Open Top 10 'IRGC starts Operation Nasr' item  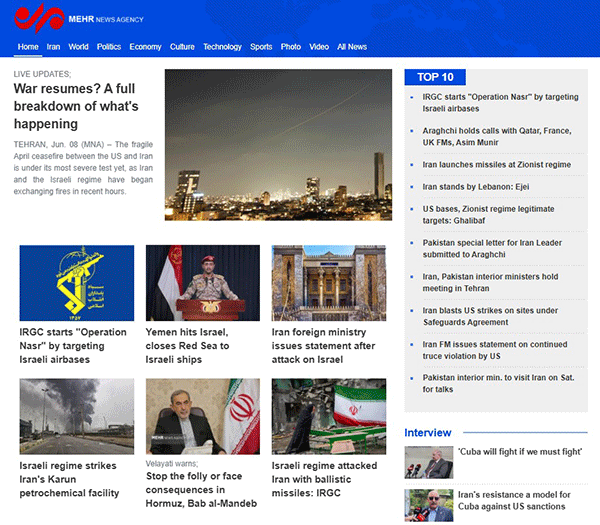click(501, 103)
